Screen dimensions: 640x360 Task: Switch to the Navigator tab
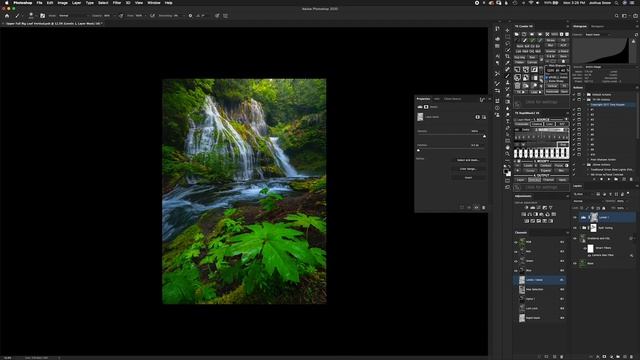(x=597, y=26)
